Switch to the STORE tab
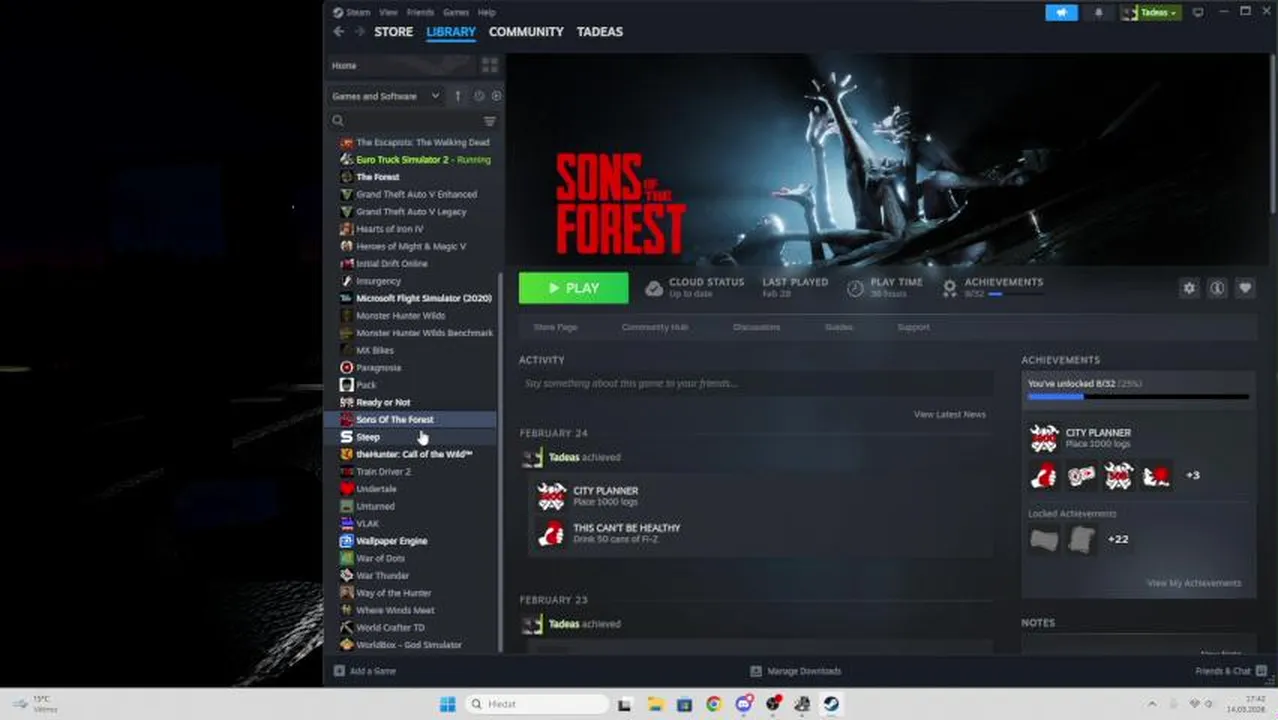 tap(393, 32)
